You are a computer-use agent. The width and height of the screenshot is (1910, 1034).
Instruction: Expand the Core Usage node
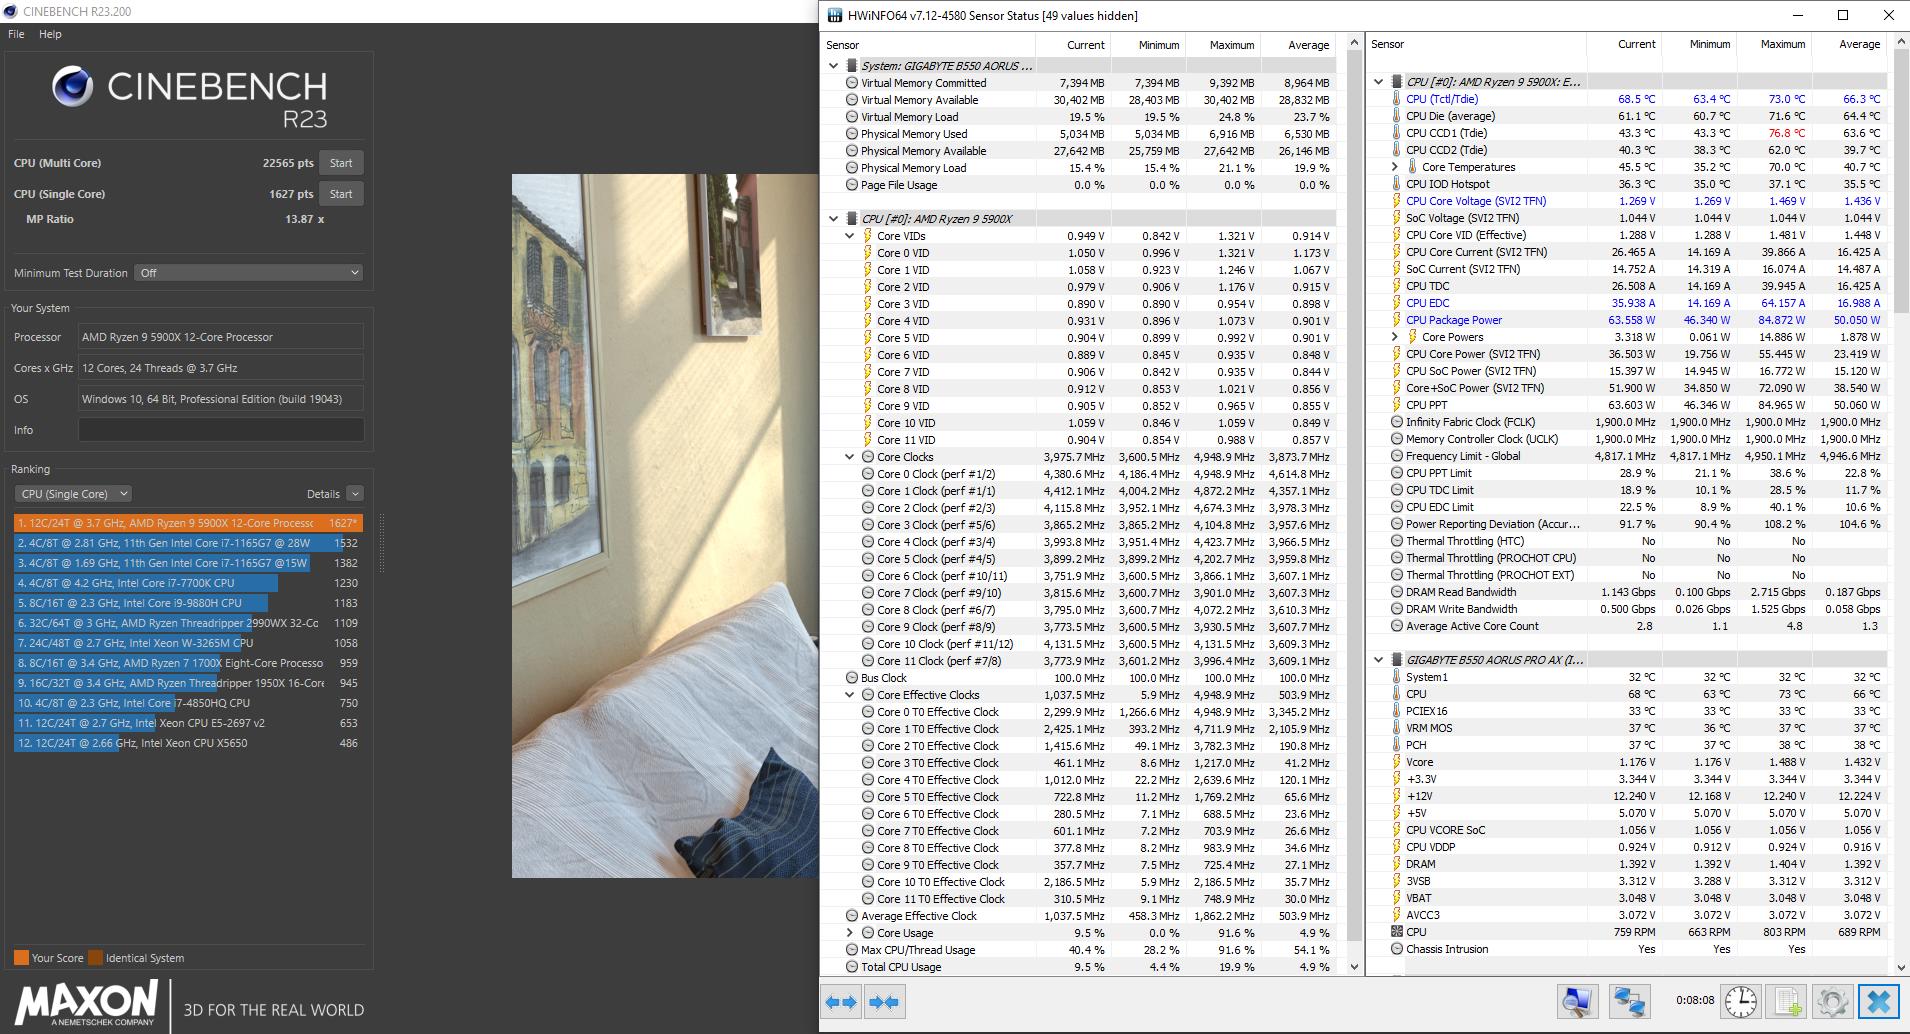pyautogui.click(x=850, y=933)
